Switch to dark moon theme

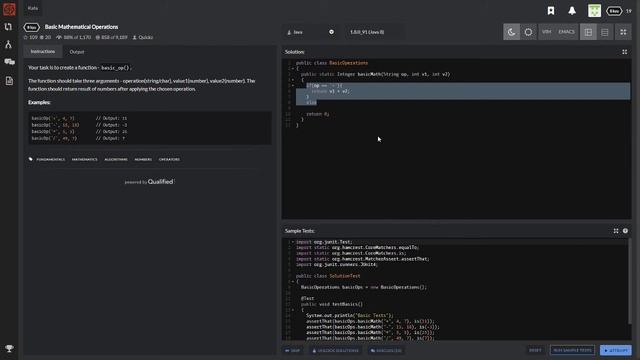(x=511, y=32)
